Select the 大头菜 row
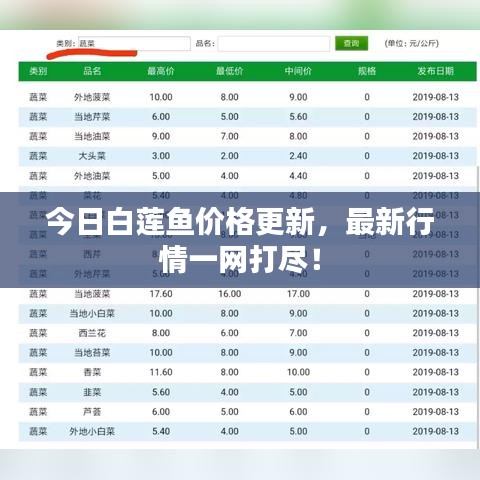Viewport: 480px width, 480px height. click(247, 156)
